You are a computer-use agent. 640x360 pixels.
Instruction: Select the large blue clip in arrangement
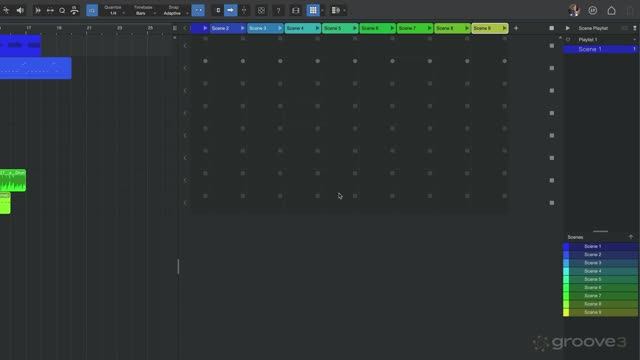click(x=36, y=68)
